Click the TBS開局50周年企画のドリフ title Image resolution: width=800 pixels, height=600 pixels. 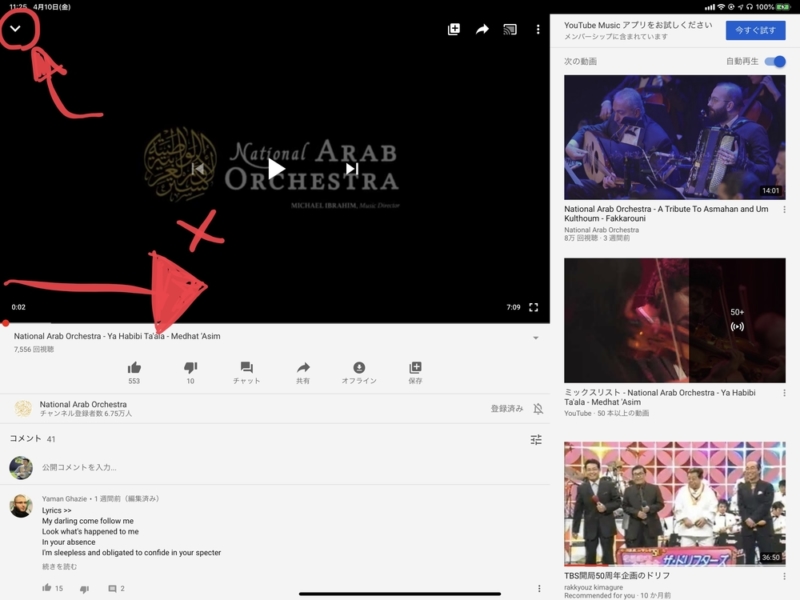click(x=617, y=576)
